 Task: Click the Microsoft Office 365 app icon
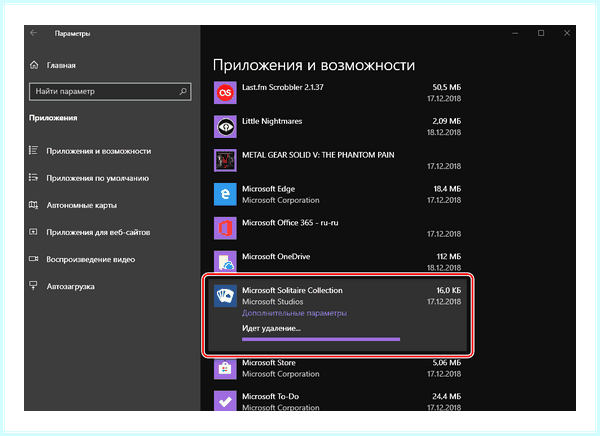point(225,228)
